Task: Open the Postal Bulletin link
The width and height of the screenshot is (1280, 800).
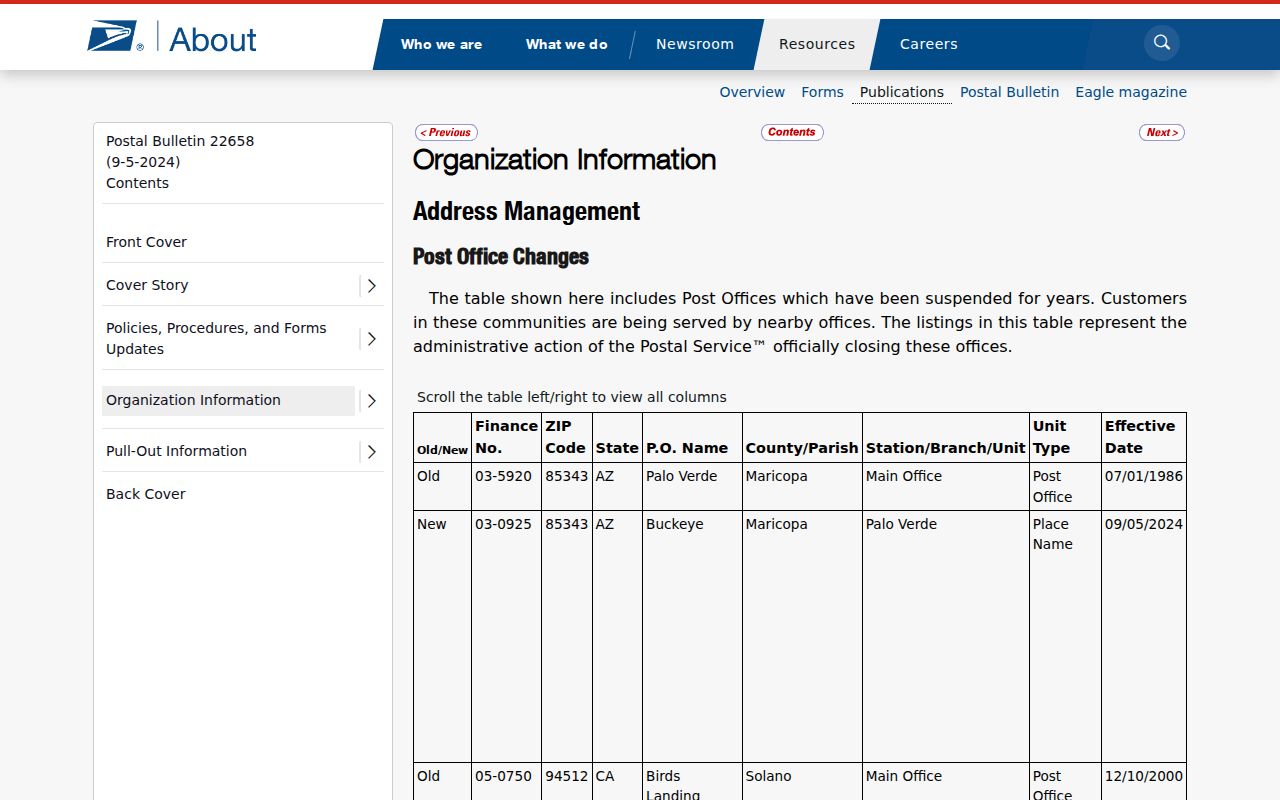Action: click(x=1009, y=92)
